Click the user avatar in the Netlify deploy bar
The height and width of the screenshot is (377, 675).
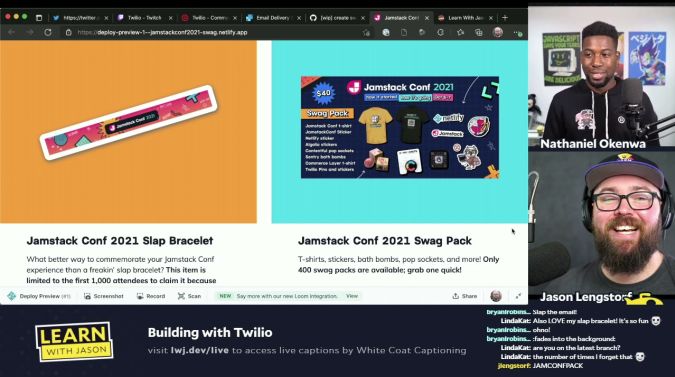click(496, 296)
